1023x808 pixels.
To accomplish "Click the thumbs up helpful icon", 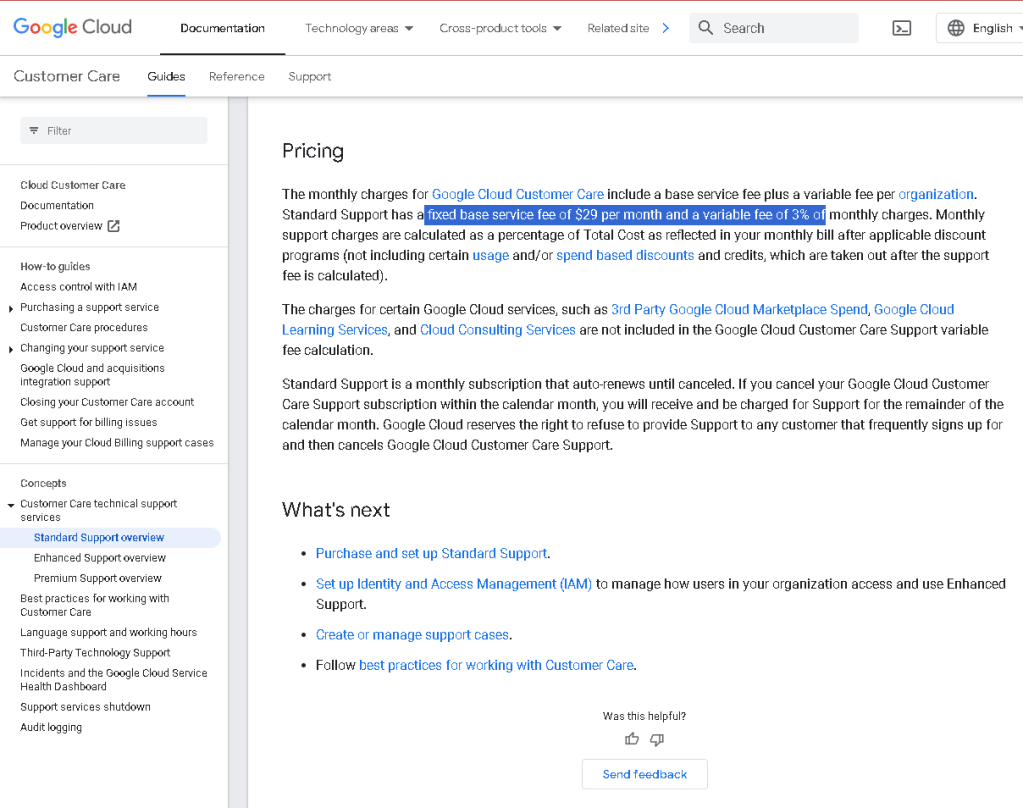I will tap(632, 739).
